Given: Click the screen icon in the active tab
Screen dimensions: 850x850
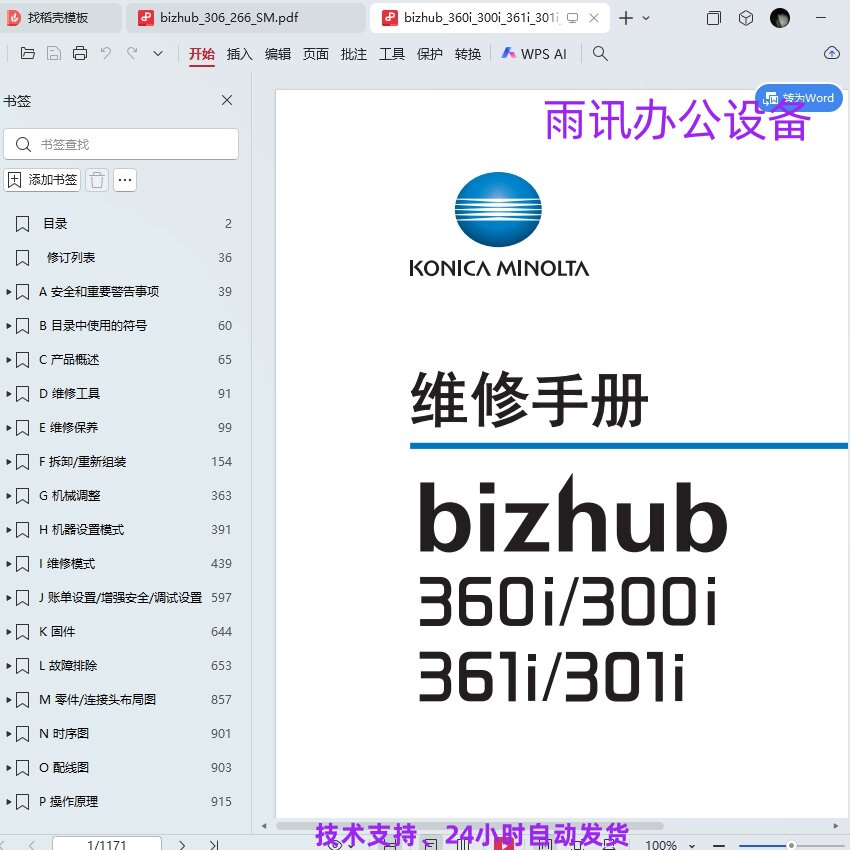Looking at the screenshot, I should [x=572, y=18].
